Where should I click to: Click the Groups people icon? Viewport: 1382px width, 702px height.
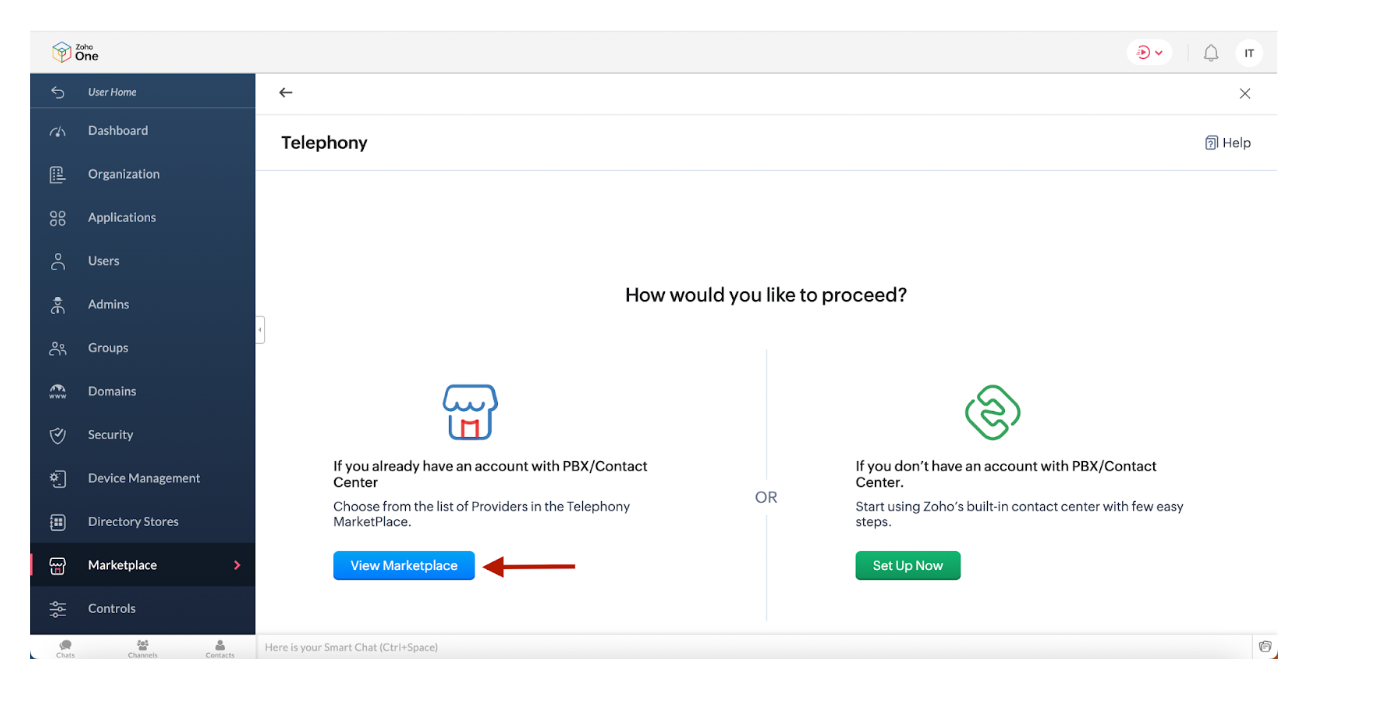58,348
